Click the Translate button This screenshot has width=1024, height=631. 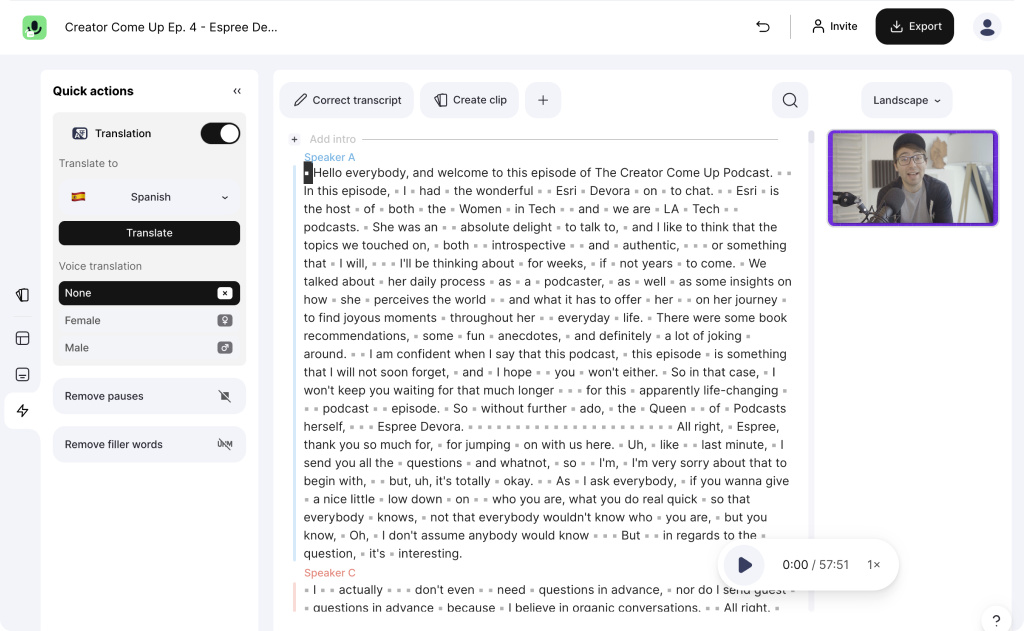click(150, 233)
